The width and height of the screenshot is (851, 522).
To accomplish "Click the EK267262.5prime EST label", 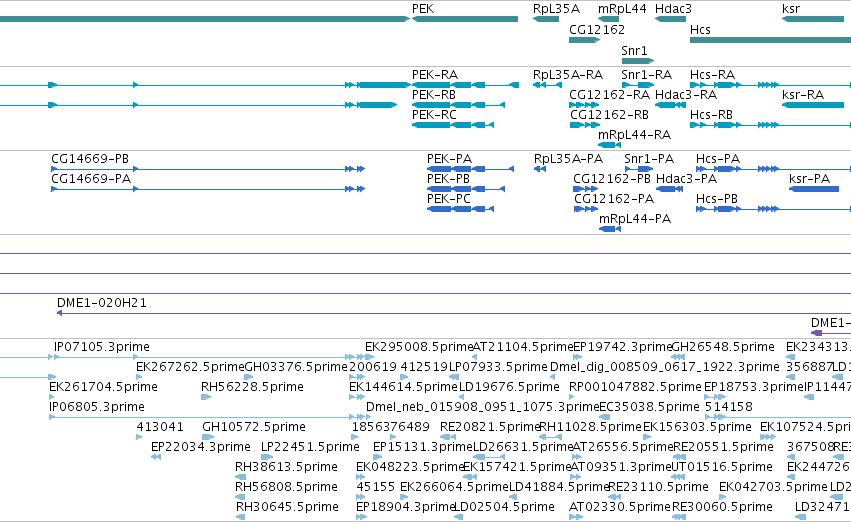I will click(190, 367).
